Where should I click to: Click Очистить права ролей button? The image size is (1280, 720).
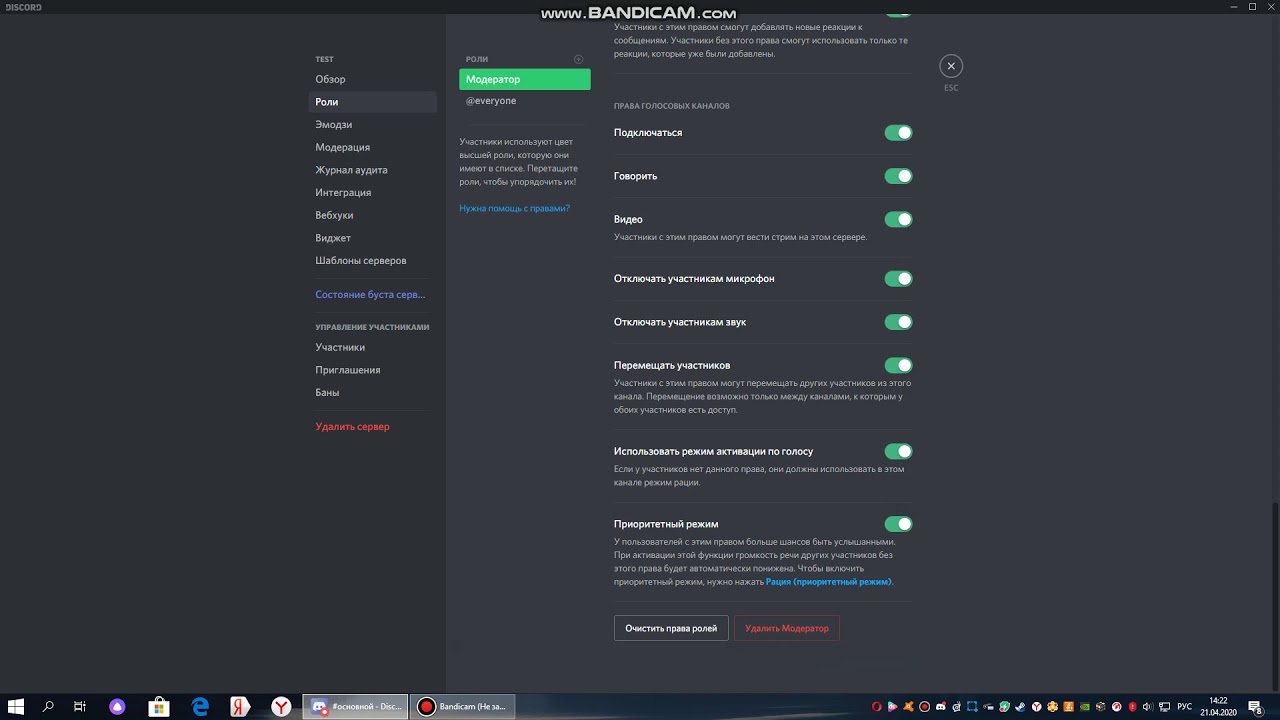671,628
